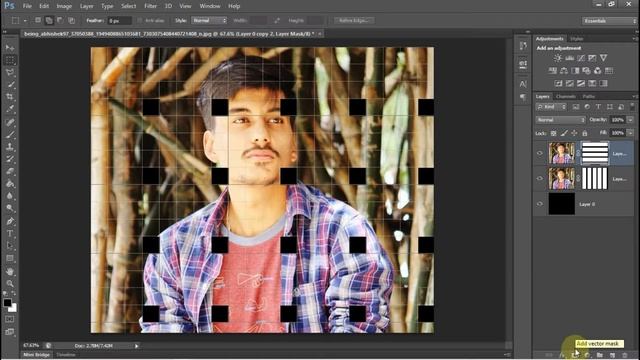Click the Add vector mask button
Image resolution: width=640 pixels, height=360 pixels.
(x=575, y=355)
